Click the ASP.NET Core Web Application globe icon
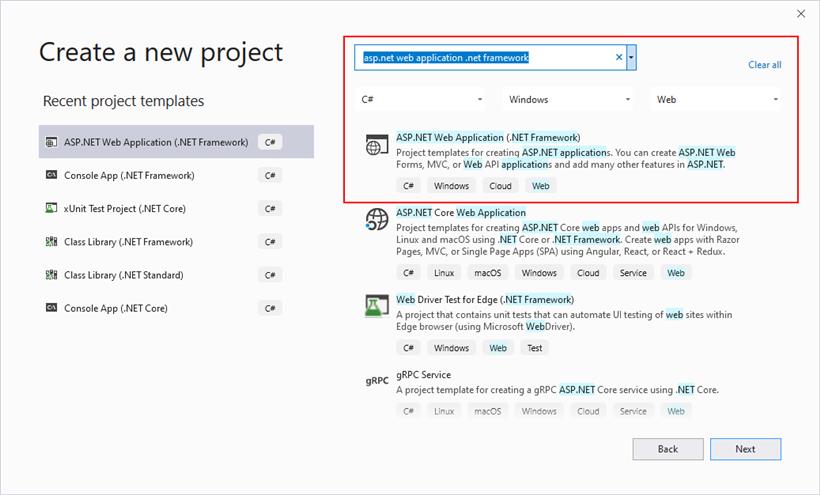The image size is (820, 495). click(377, 220)
